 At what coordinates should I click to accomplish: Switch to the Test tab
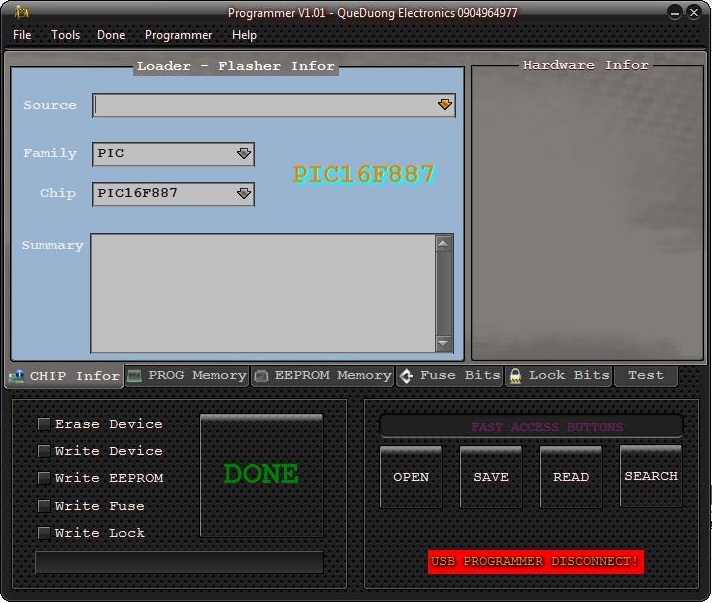click(x=646, y=376)
